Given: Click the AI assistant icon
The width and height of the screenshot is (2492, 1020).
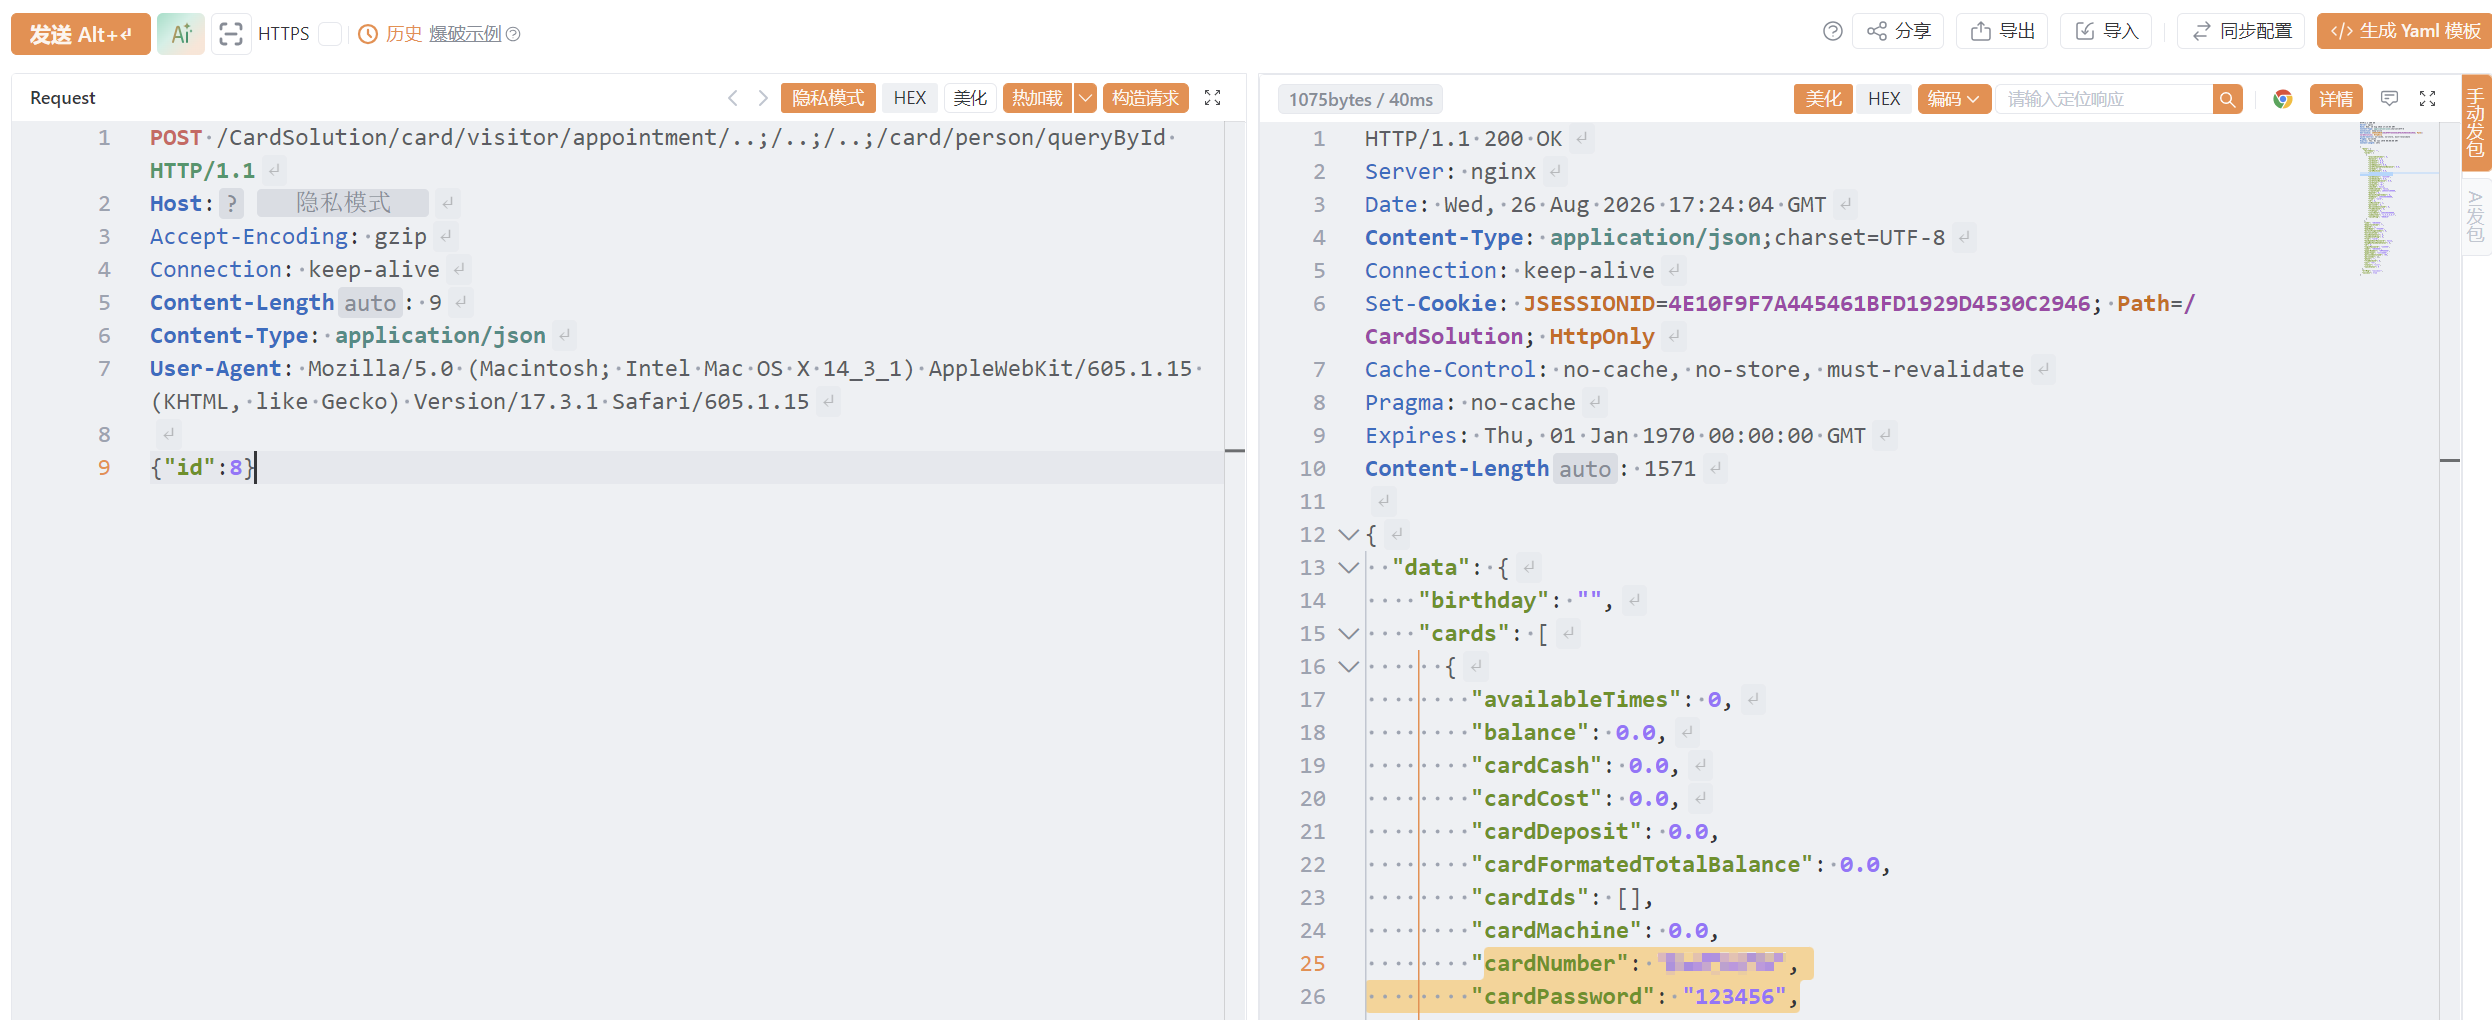Looking at the screenshot, I should click(181, 34).
